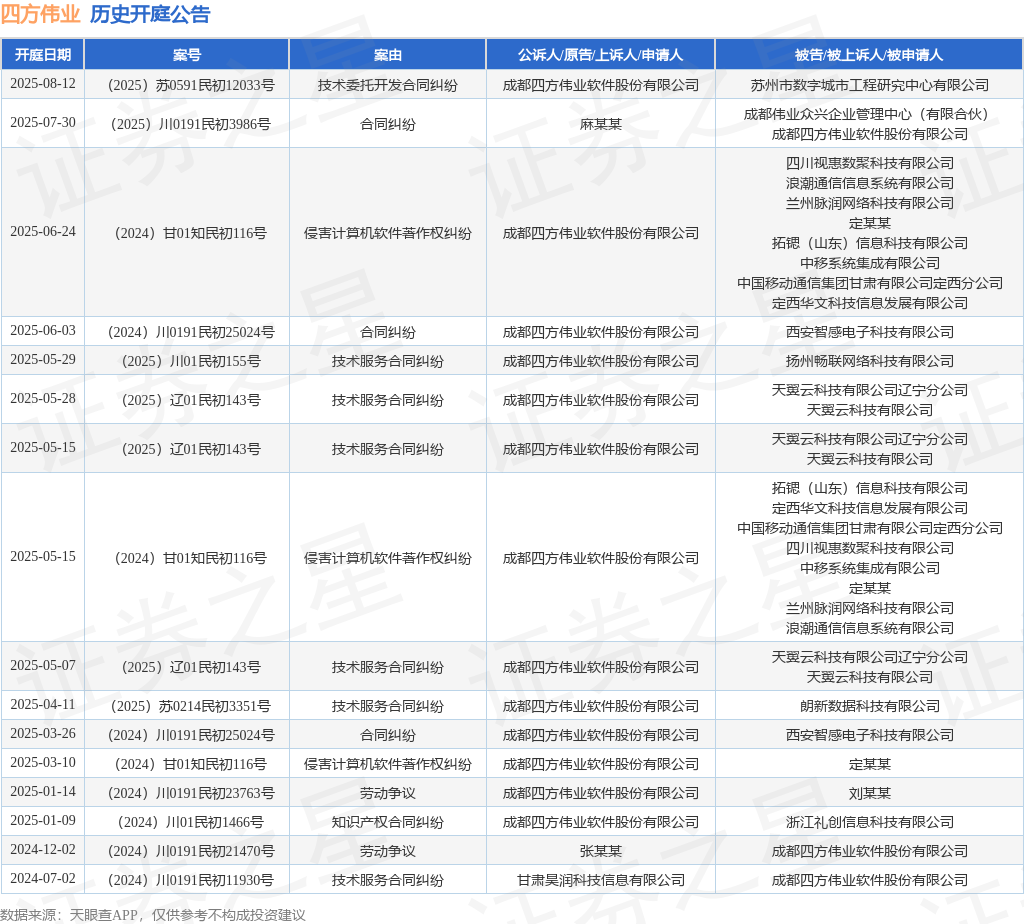
Task: Click the 历史开庭公告 heading
Action: [150, 14]
